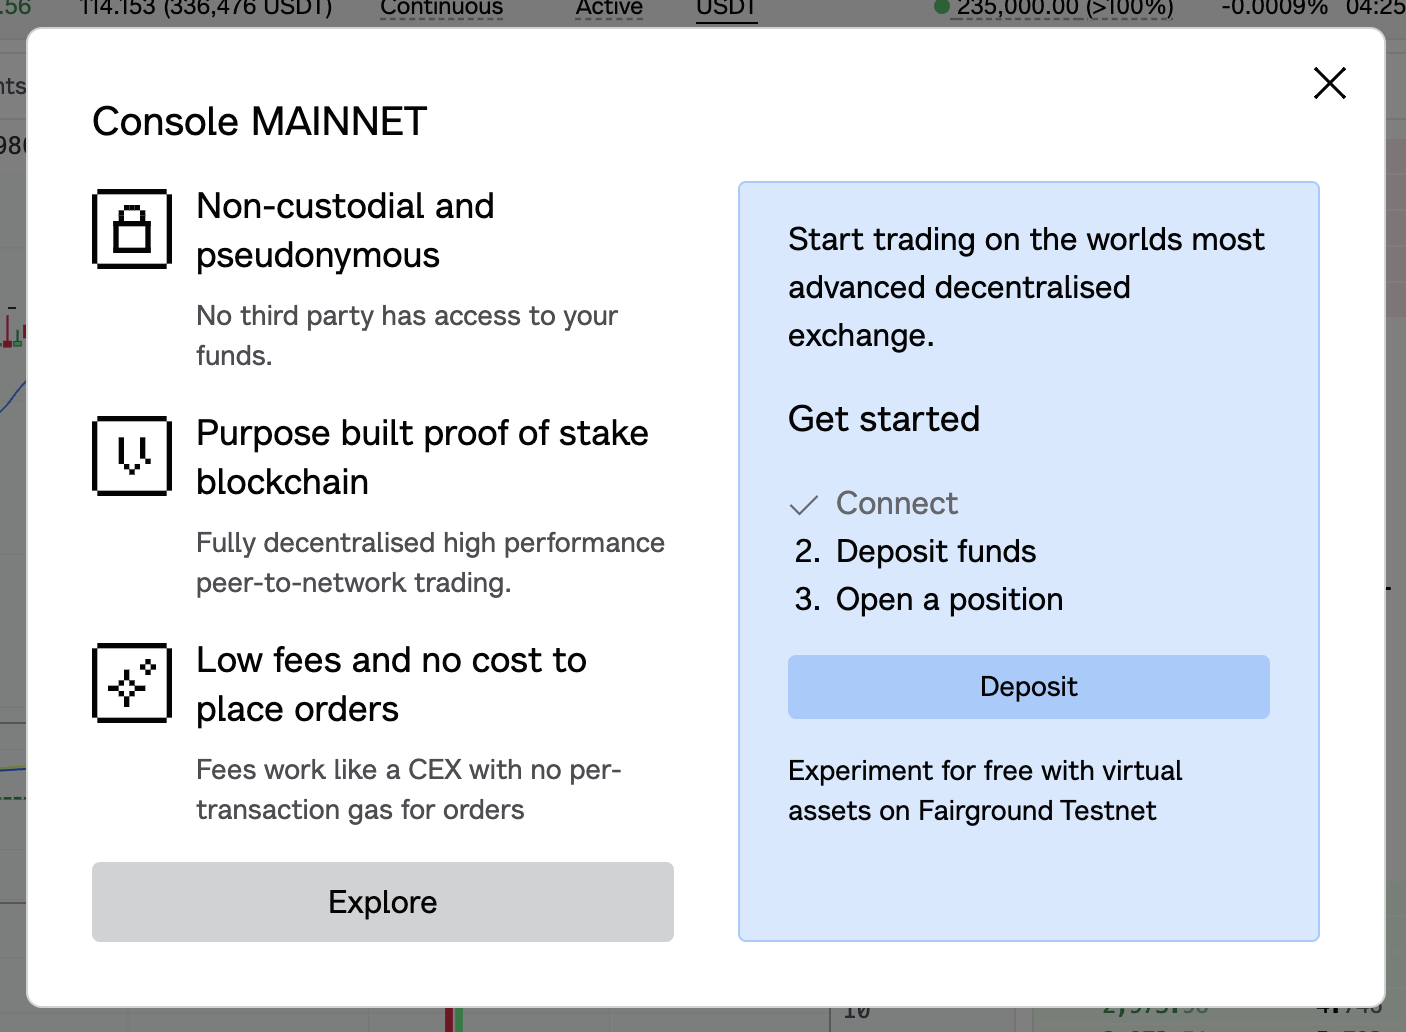Select the Deposit funds step
Screen dimensions: 1406x1032
(935, 551)
